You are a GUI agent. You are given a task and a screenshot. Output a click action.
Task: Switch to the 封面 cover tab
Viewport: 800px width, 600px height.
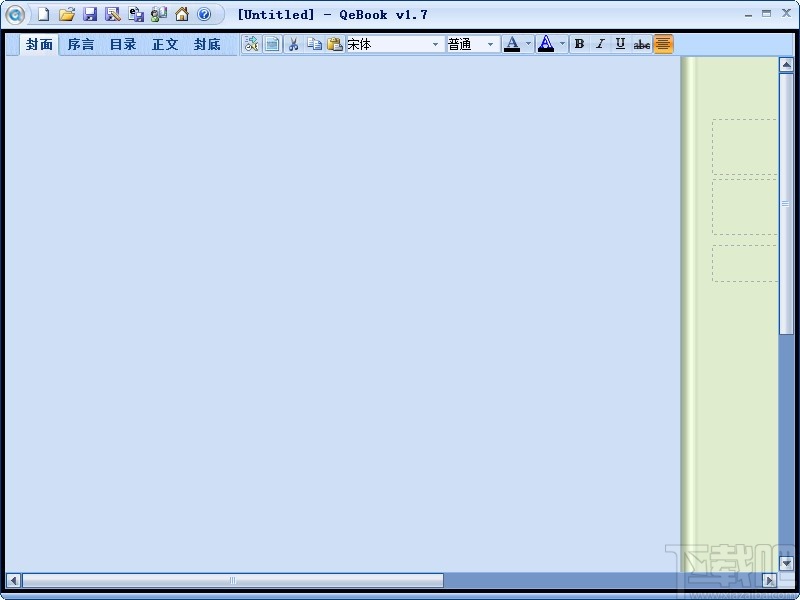tap(37, 44)
